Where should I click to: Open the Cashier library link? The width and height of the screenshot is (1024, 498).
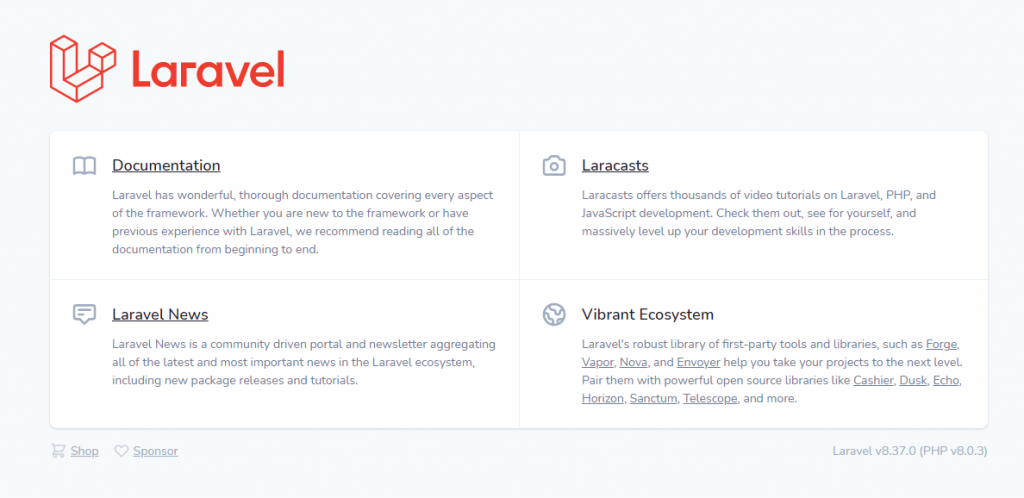coord(873,381)
